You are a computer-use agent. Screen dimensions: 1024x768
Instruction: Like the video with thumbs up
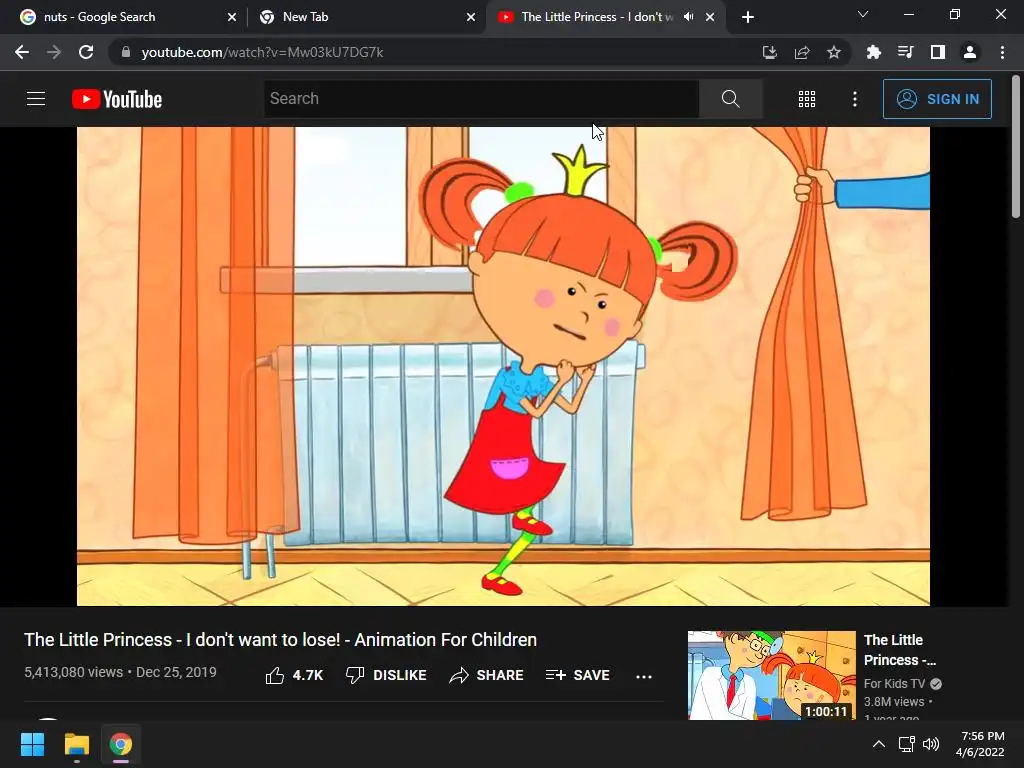(294, 675)
